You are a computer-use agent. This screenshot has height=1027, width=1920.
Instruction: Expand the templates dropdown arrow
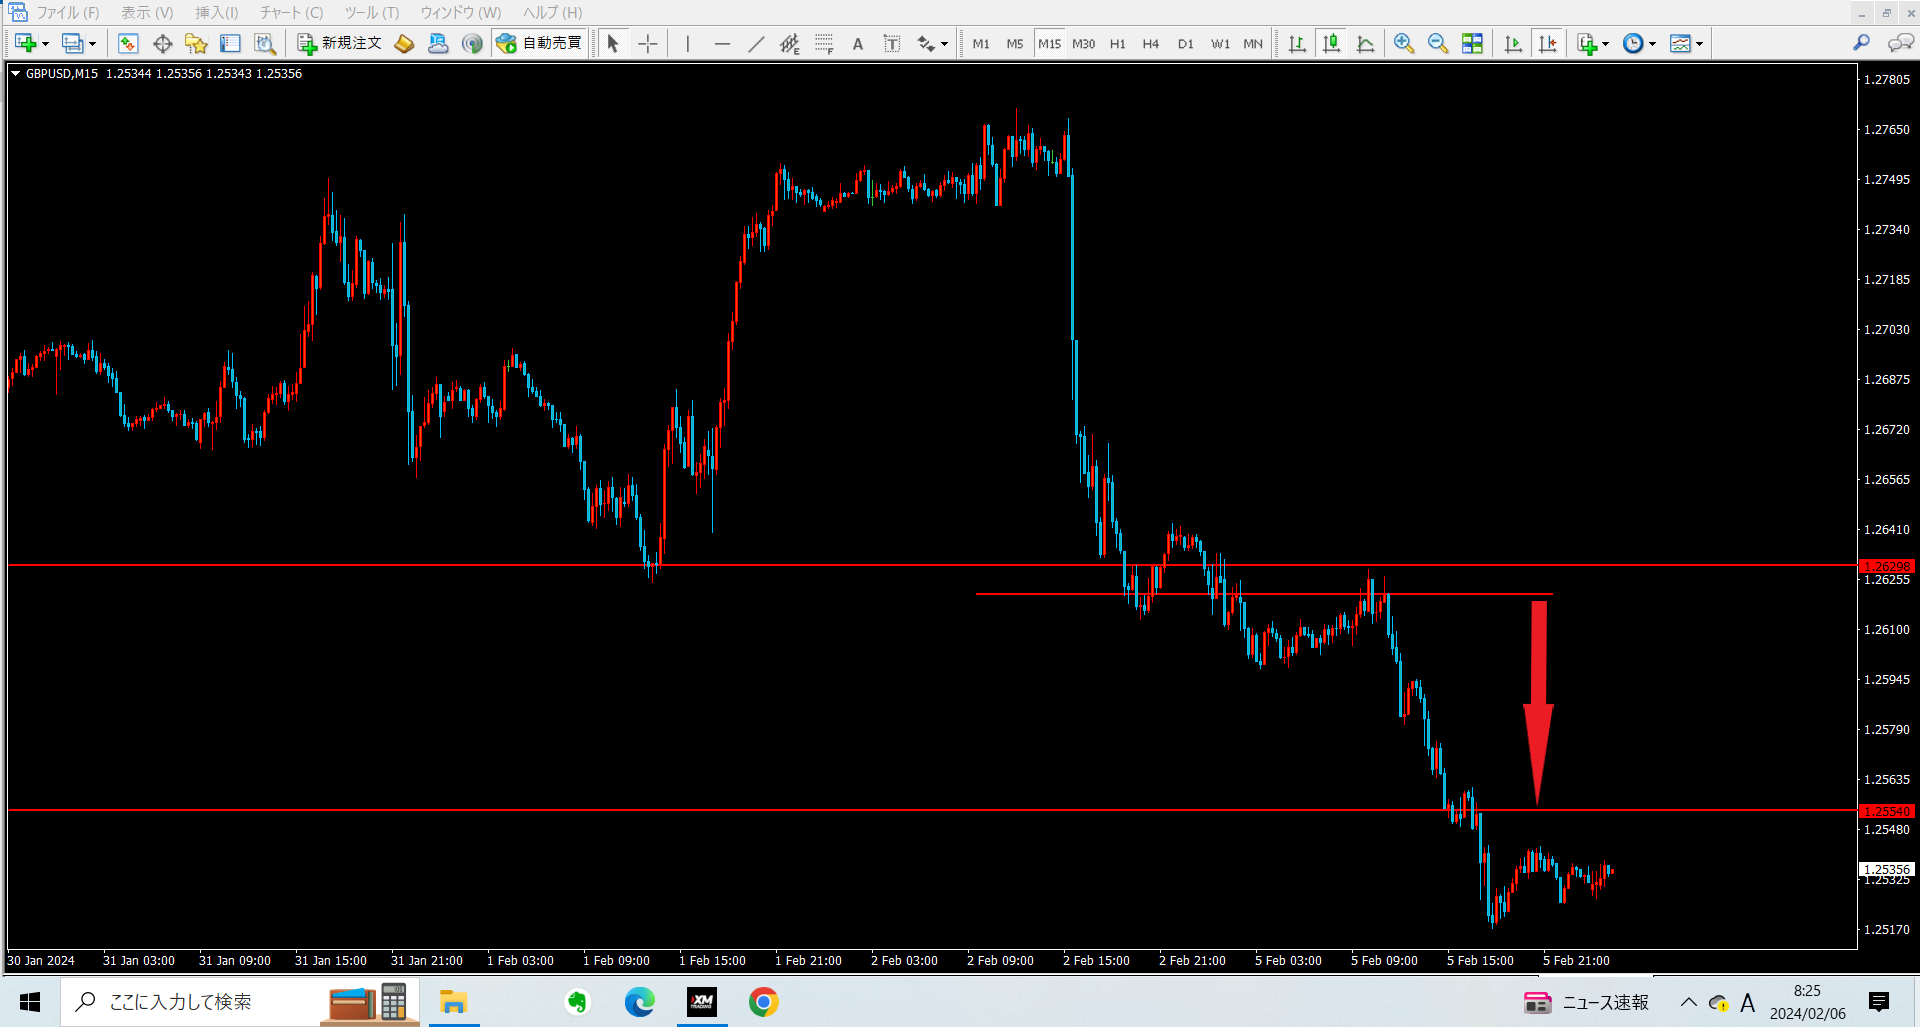point(1699,44)
